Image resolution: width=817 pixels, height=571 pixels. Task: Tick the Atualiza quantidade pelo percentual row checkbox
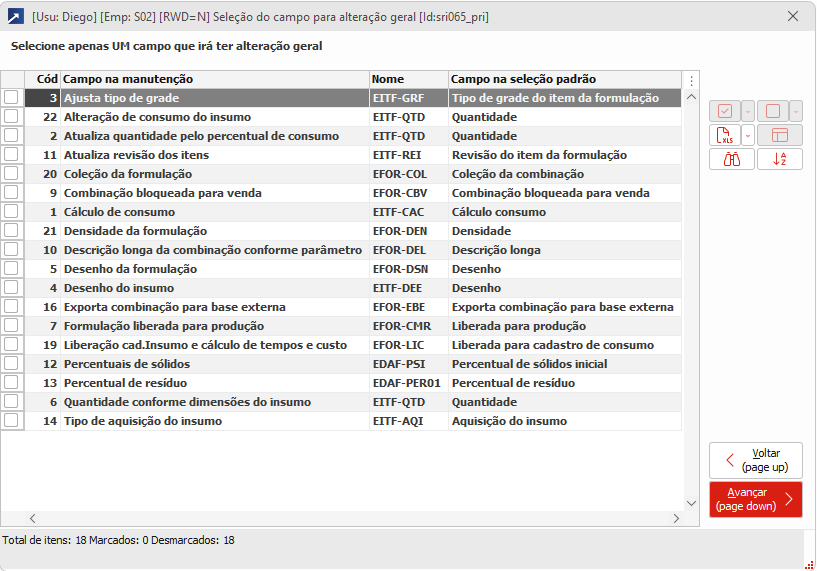11,135
